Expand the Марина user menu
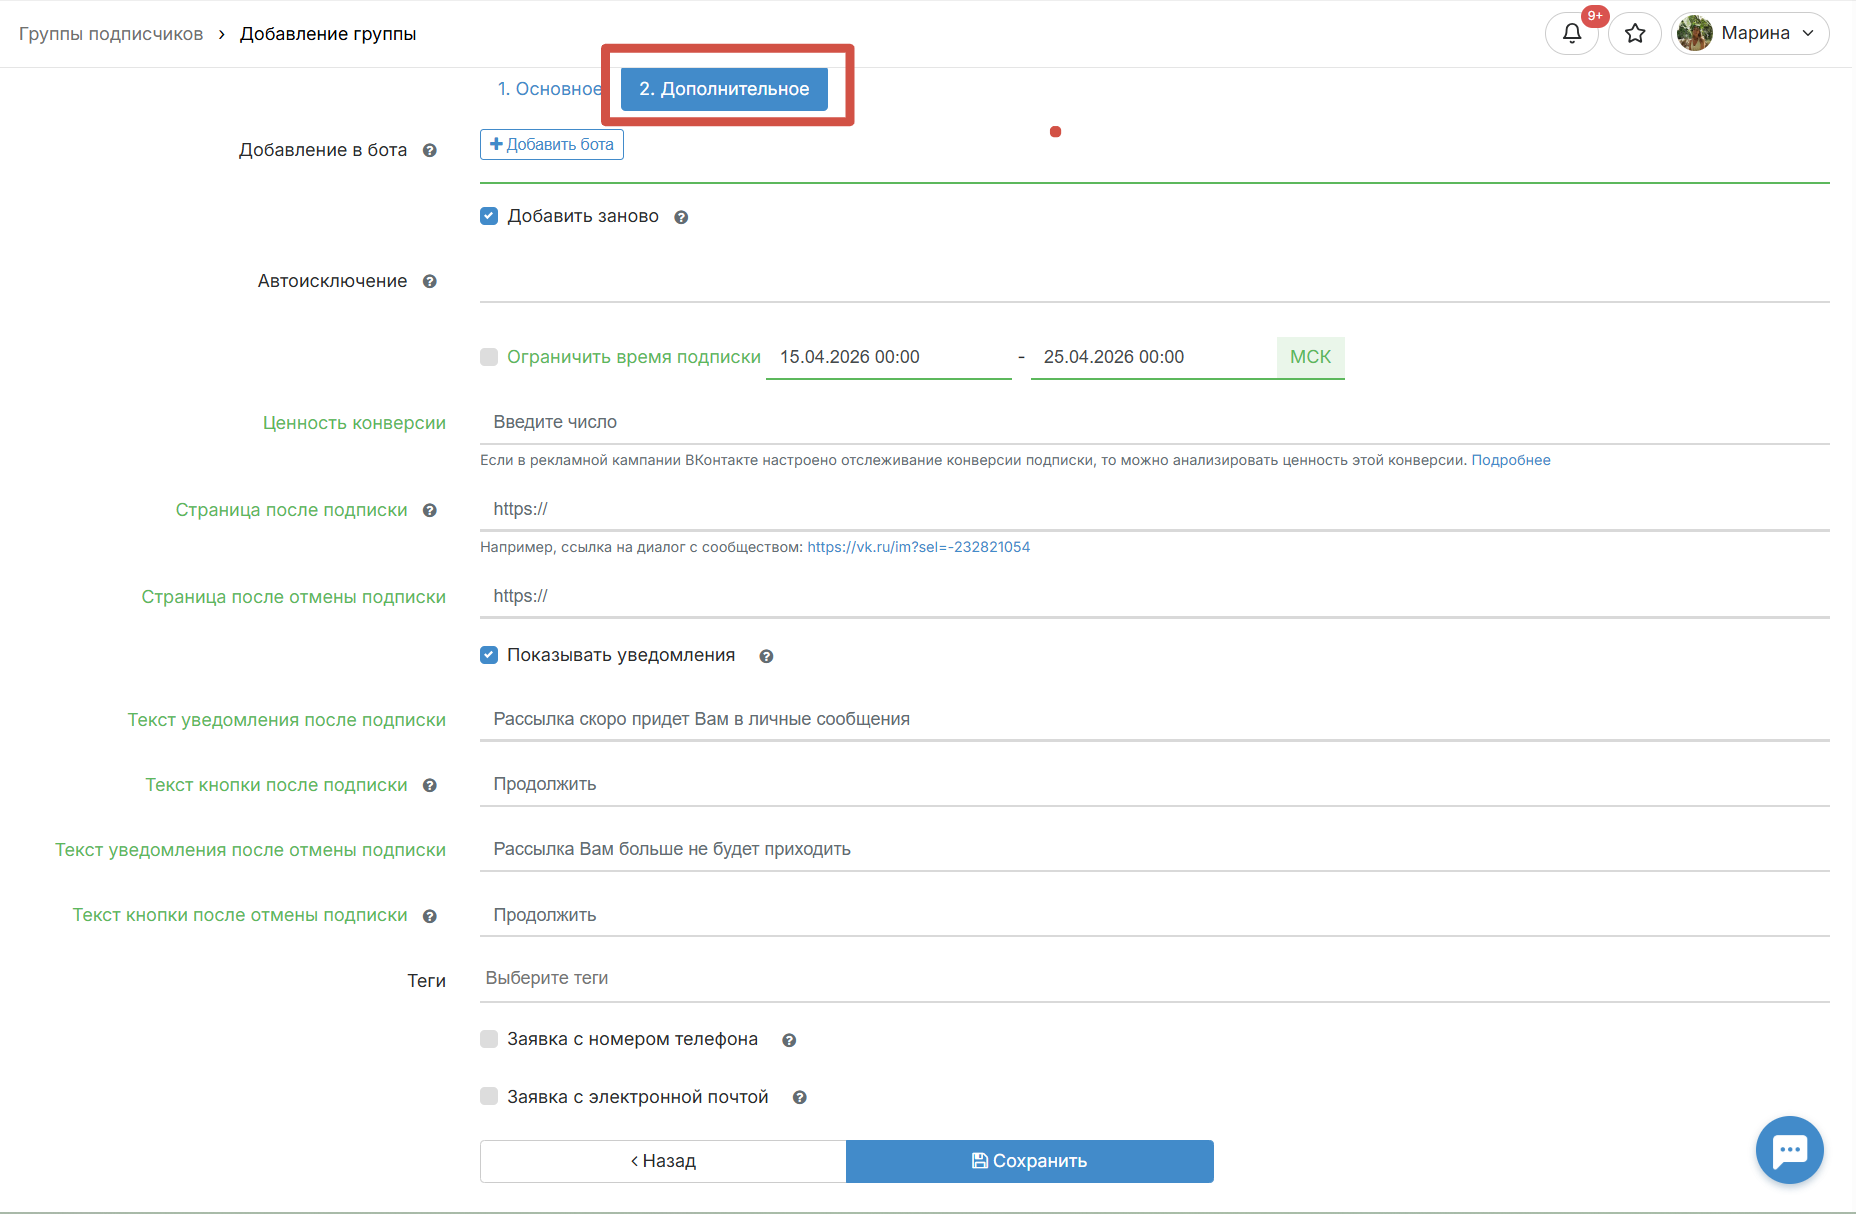The width and height of the screenshot is (1856, 1214). coord(1751,34)
